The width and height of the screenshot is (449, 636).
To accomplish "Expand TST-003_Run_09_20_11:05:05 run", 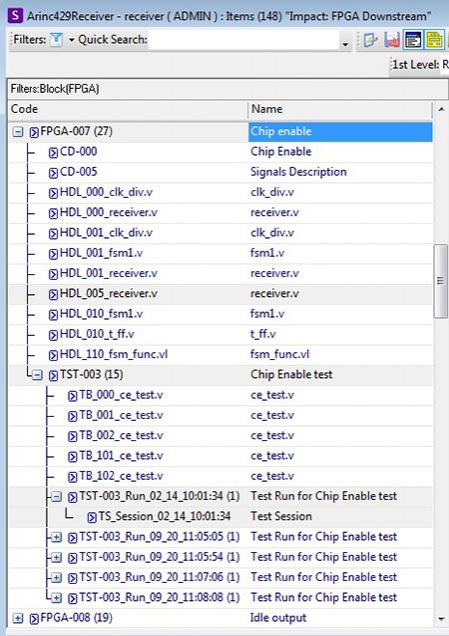I will click(56, 537).
